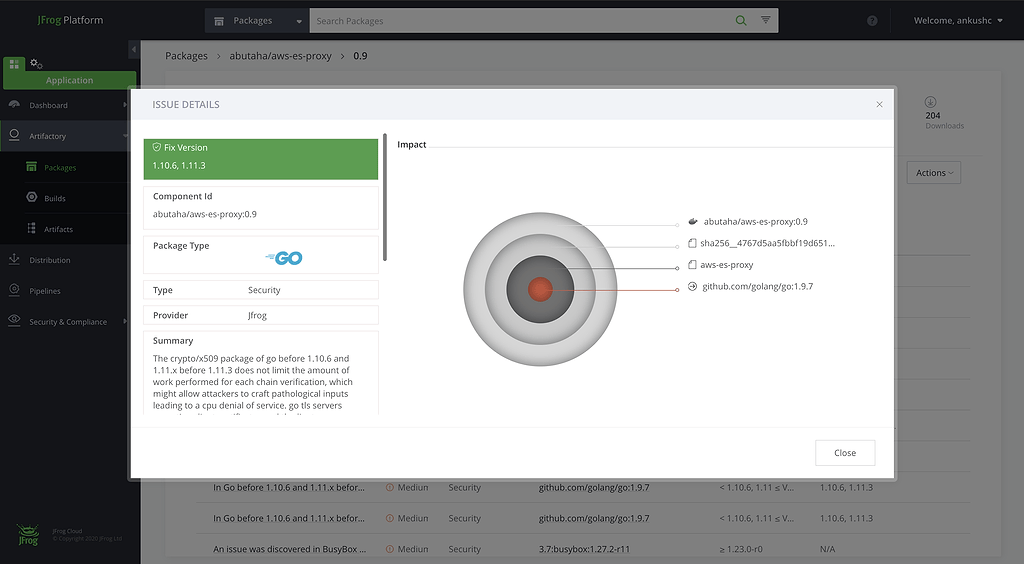Focus the Search Packages input field
Image resolution: width=1024 pixels, height=564 pixels.
tap(520, 21)
